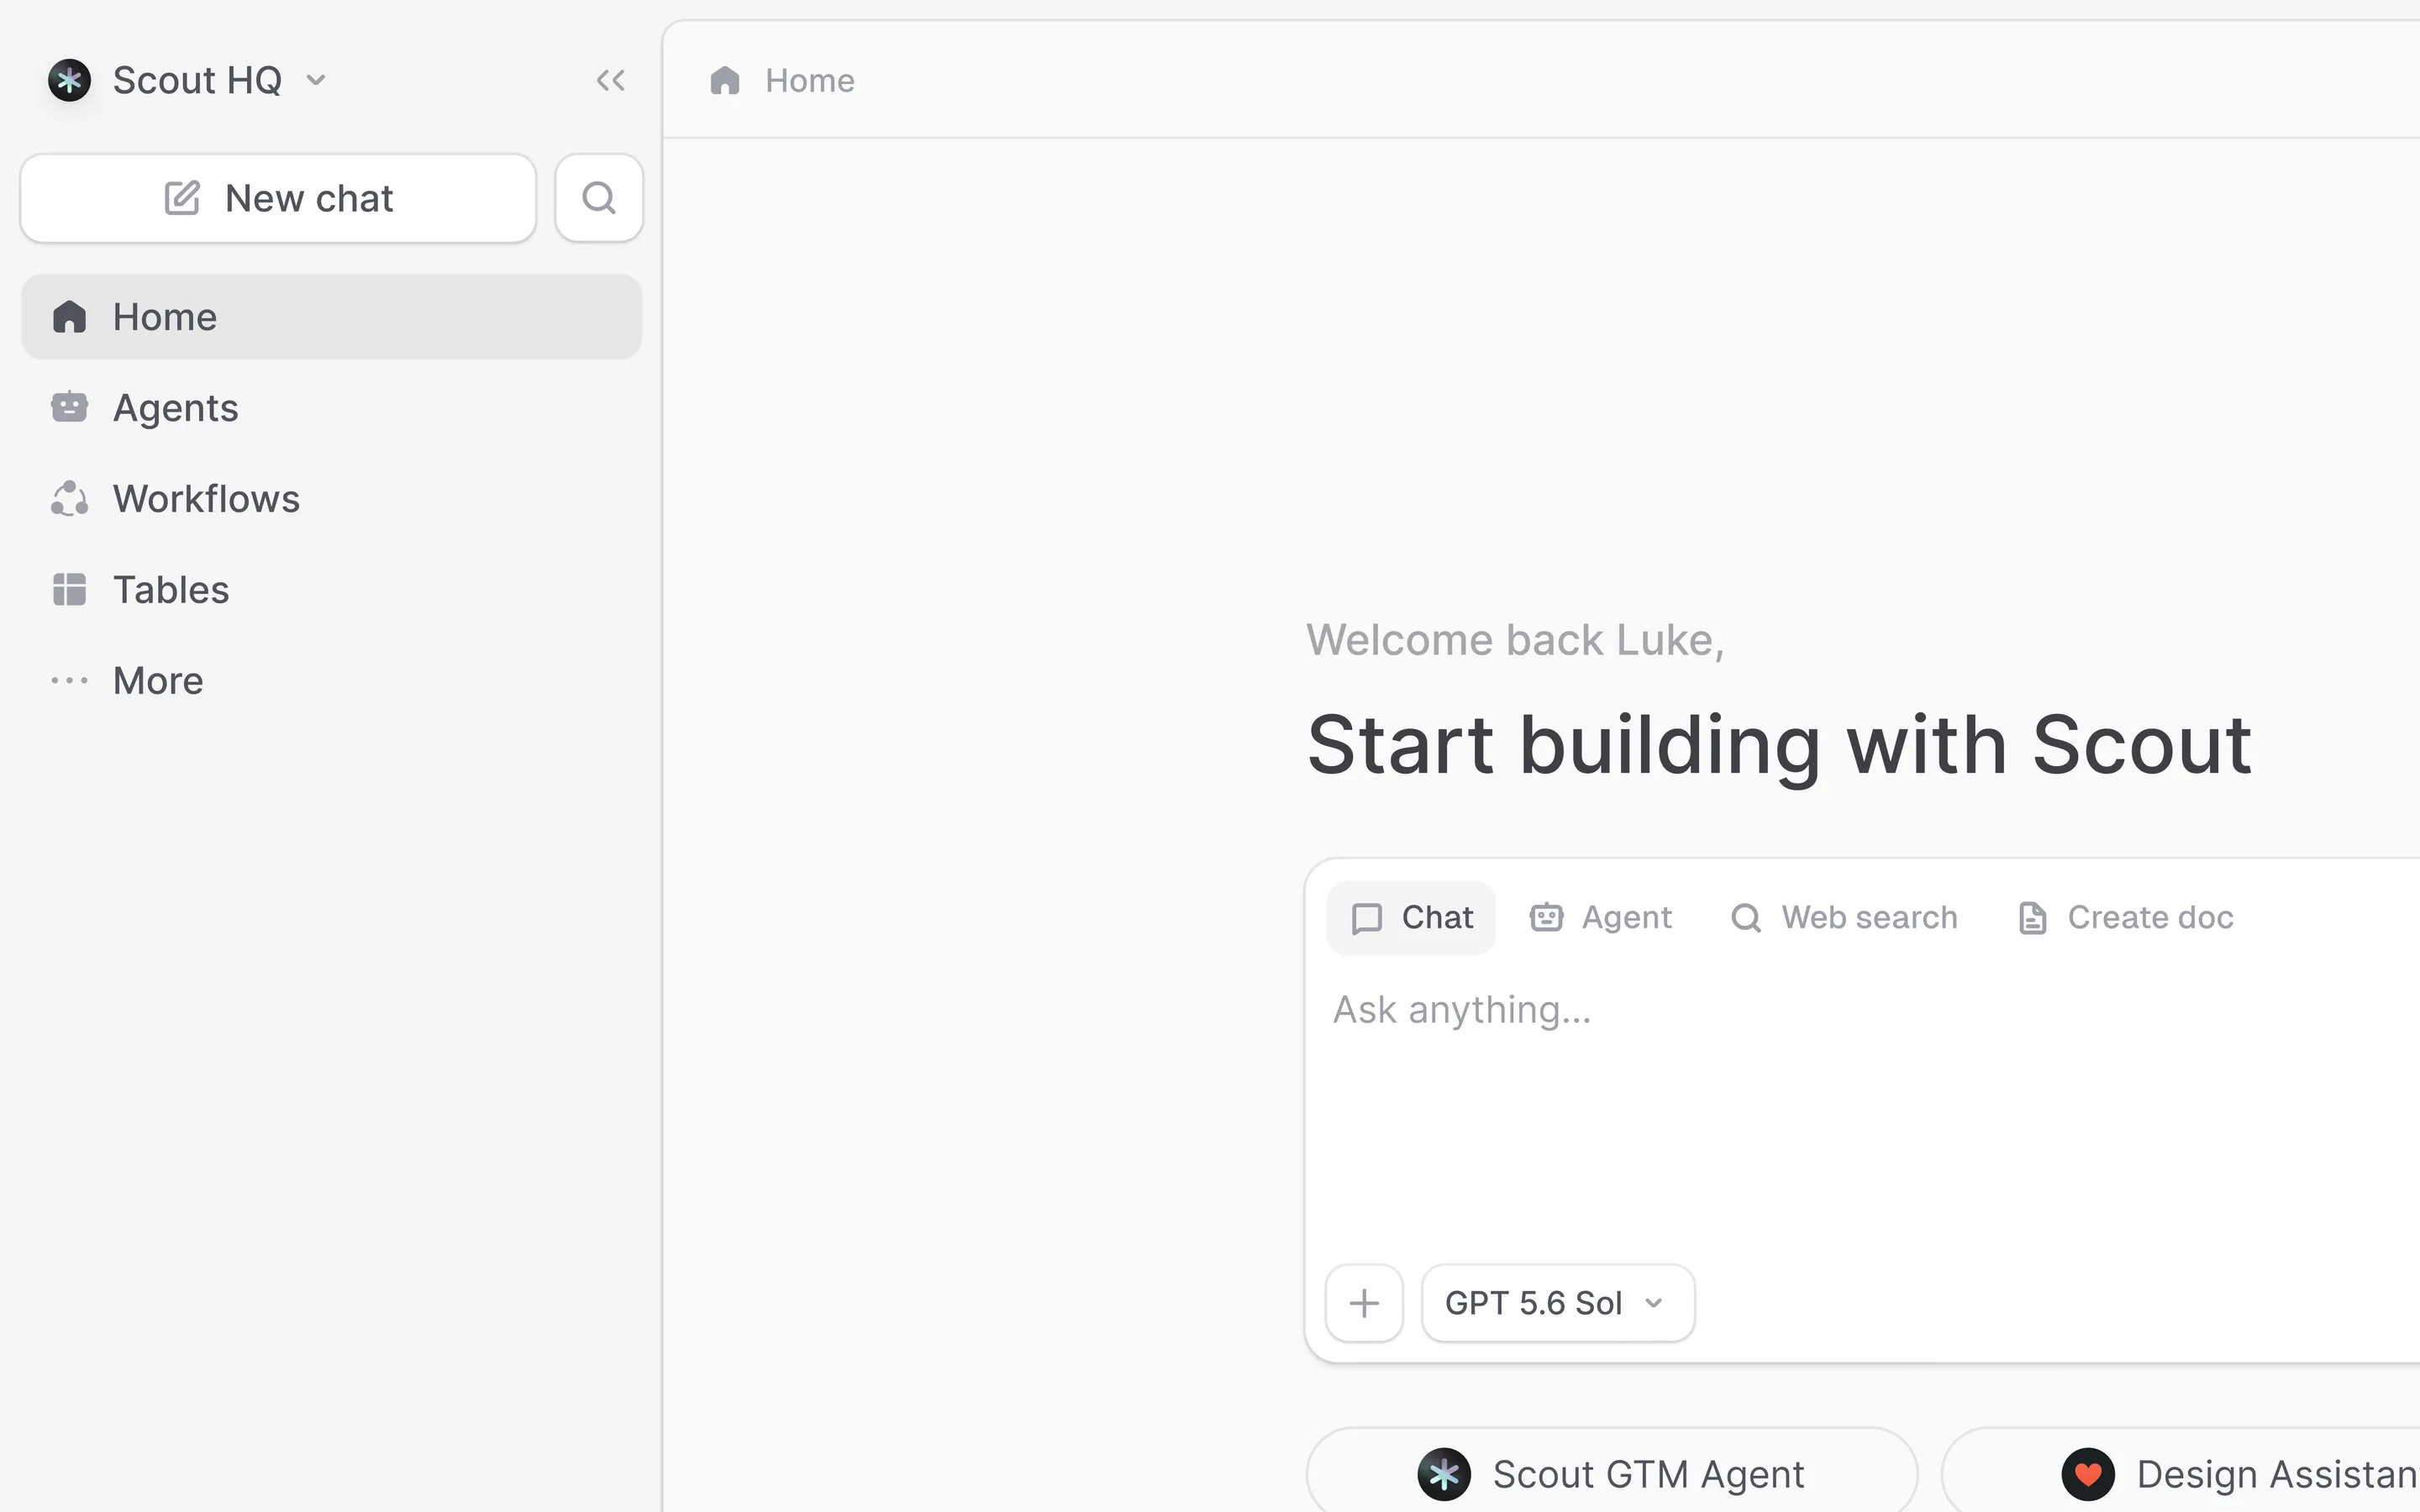Open sidebar search magnifier button
Image resolution: width=2420 pixels, height=1512 pixels.
(x=599, y=198)
